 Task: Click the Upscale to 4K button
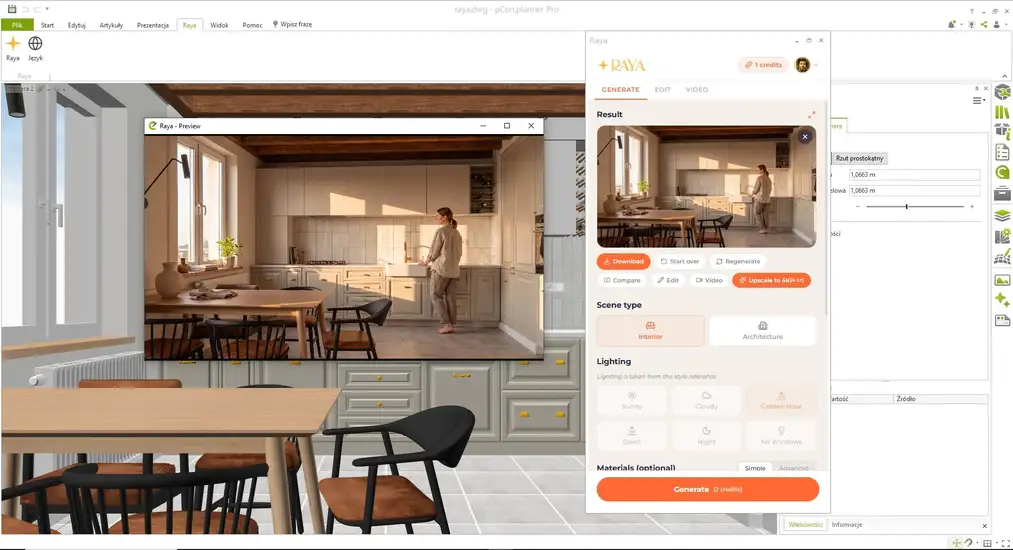771,280
